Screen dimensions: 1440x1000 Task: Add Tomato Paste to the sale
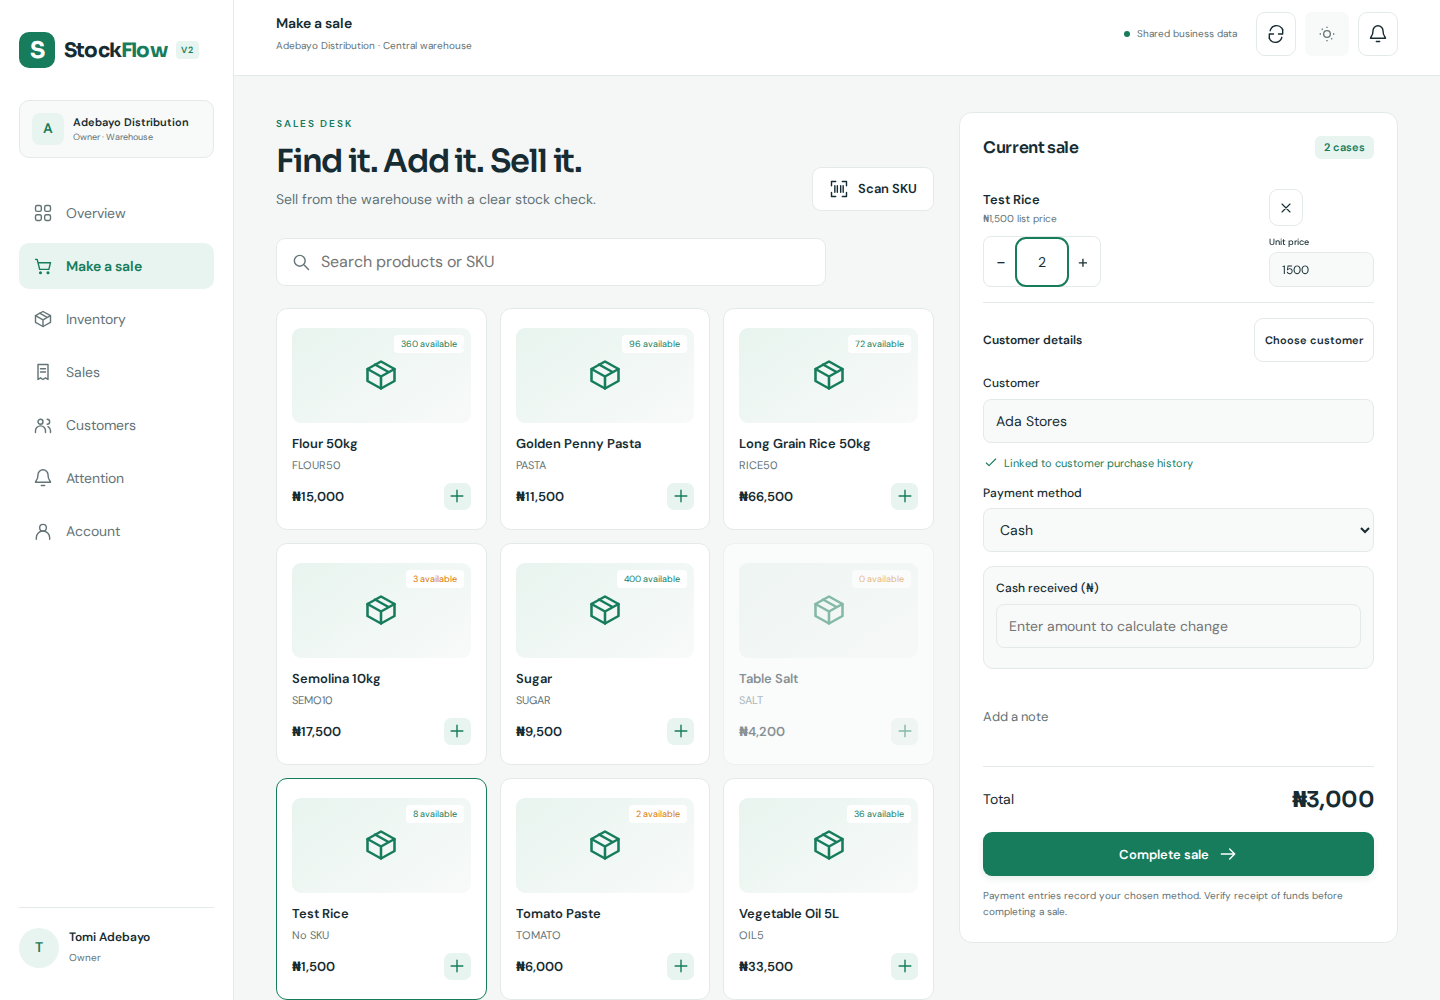coord(681,966)
